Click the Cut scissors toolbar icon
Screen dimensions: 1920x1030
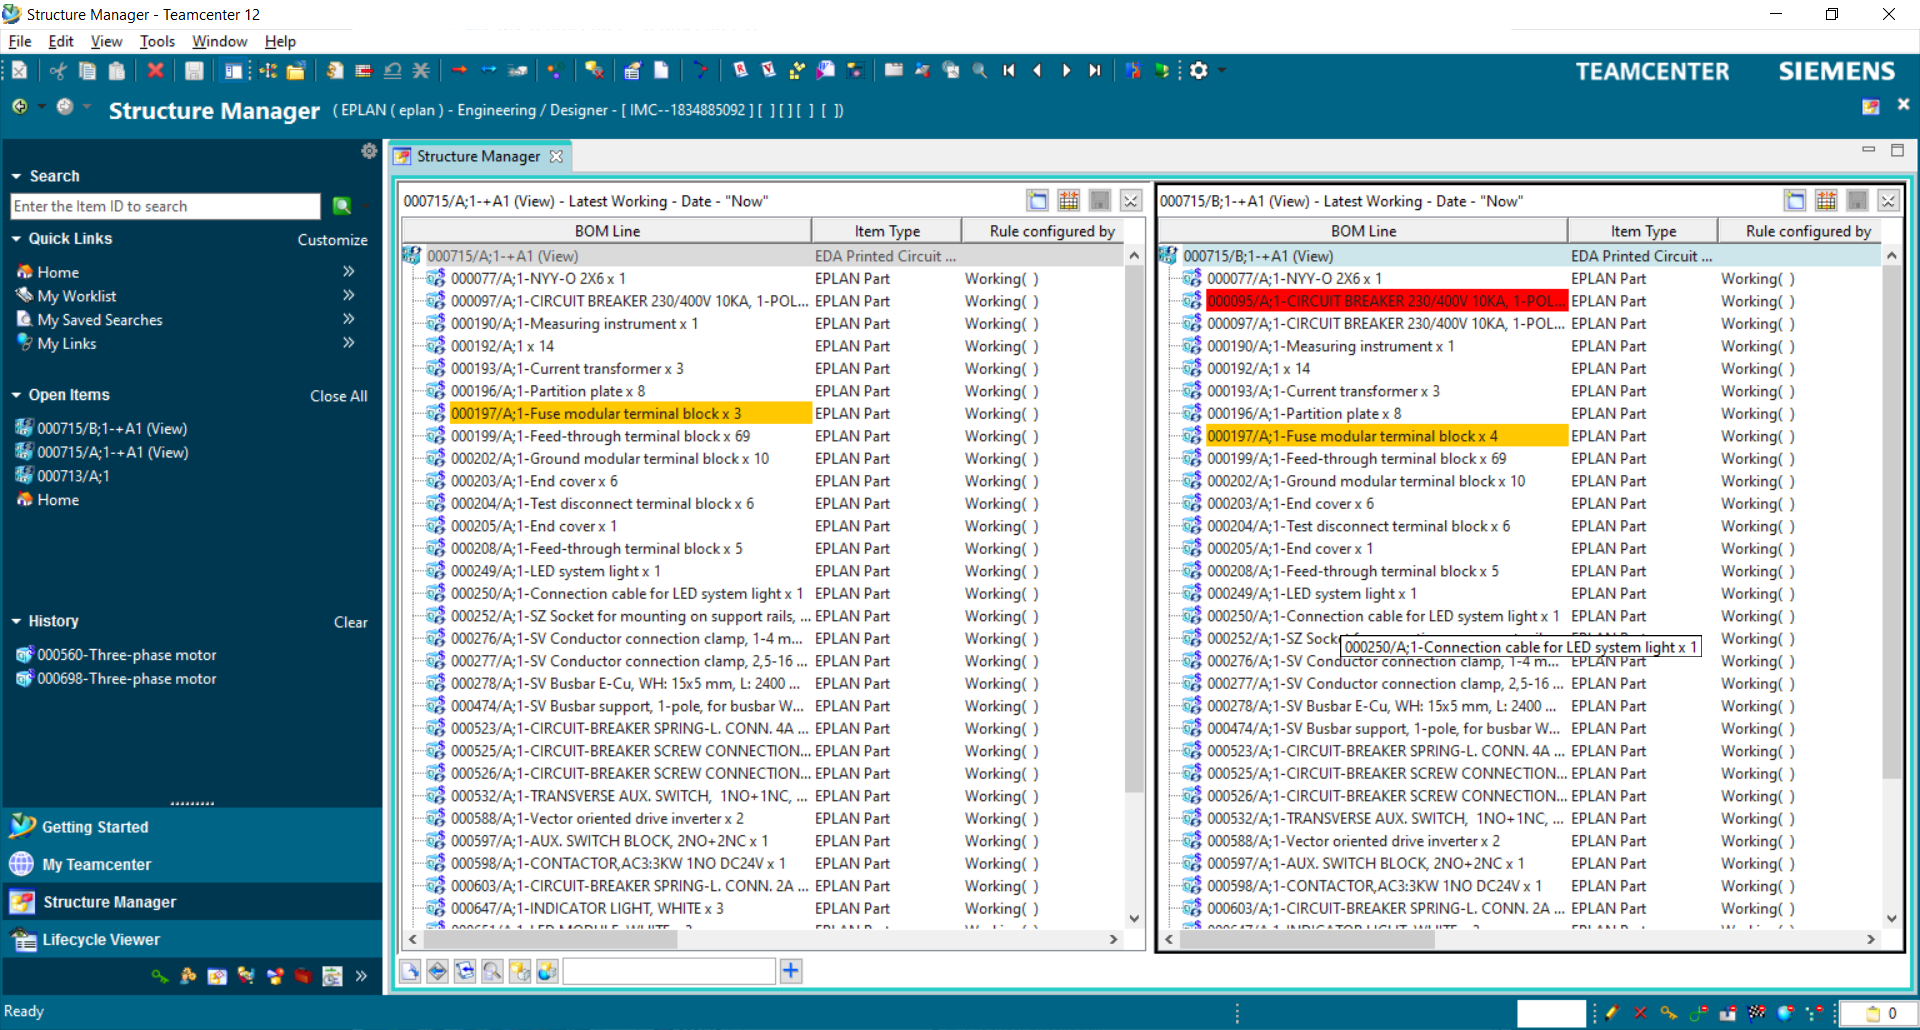click(58, 71)
